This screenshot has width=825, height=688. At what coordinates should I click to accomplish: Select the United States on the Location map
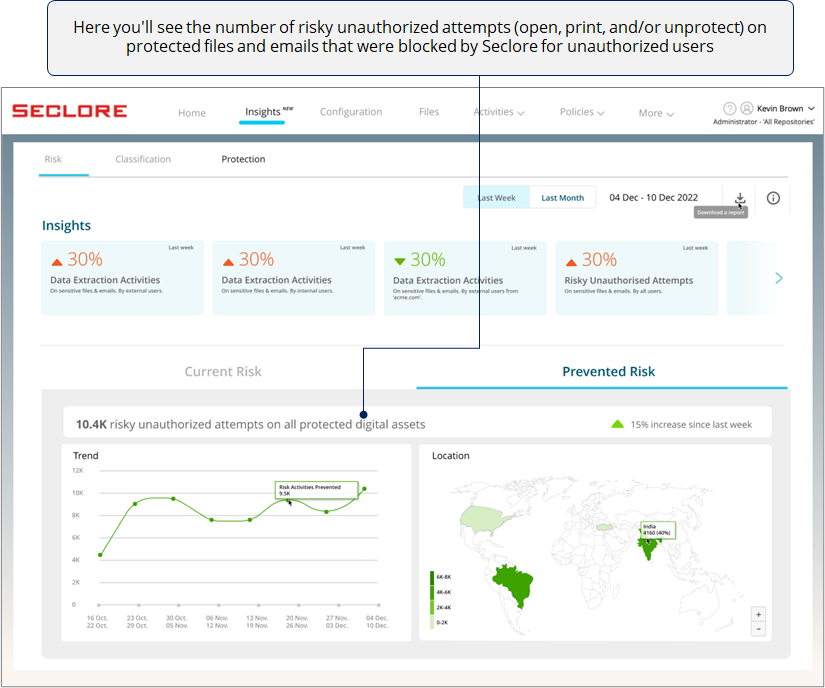pyautogui.click(x=483, y=520)
